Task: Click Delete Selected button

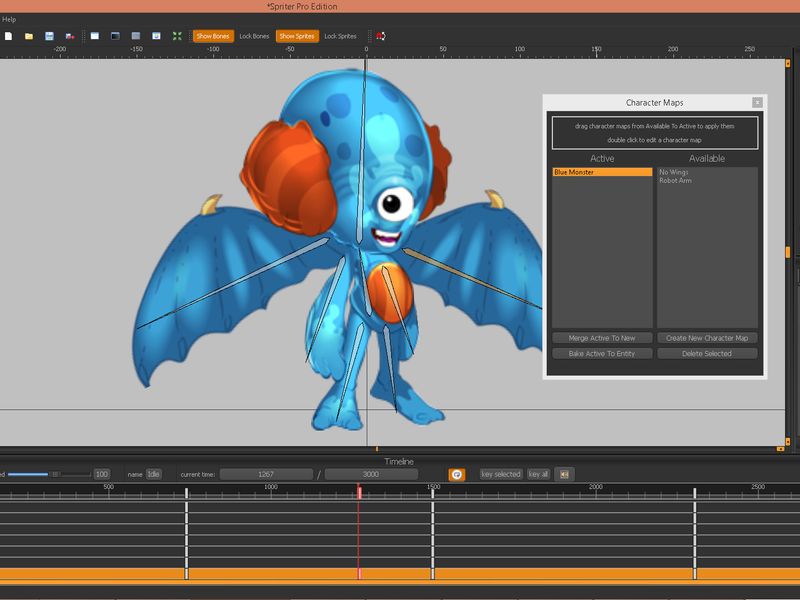Action: point(707,354)
